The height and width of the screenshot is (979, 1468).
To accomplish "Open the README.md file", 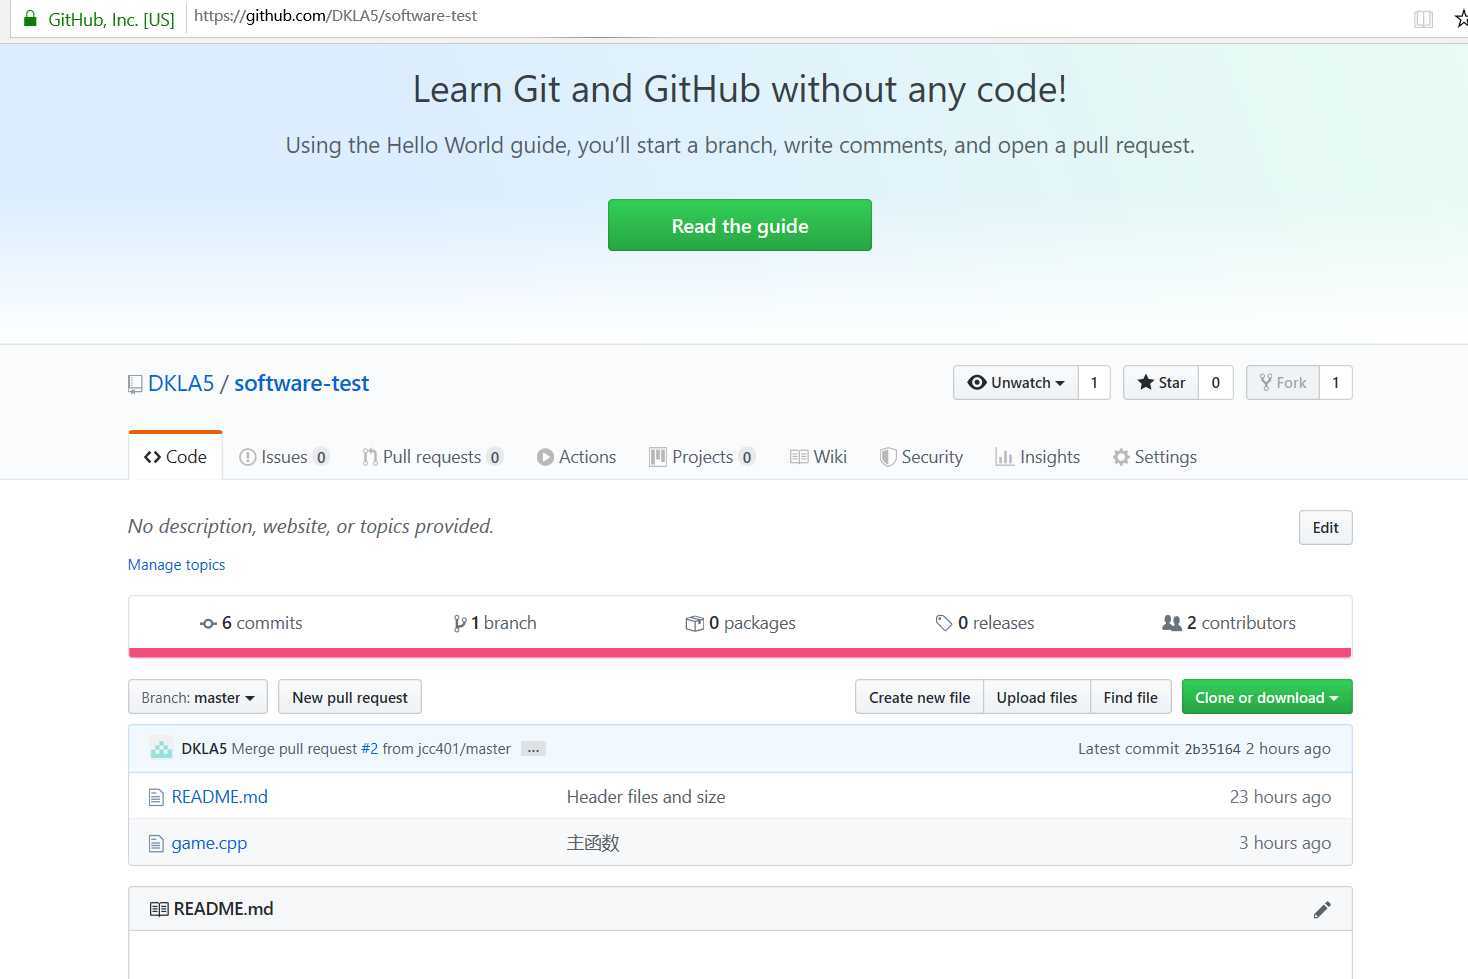I will 219,796.
